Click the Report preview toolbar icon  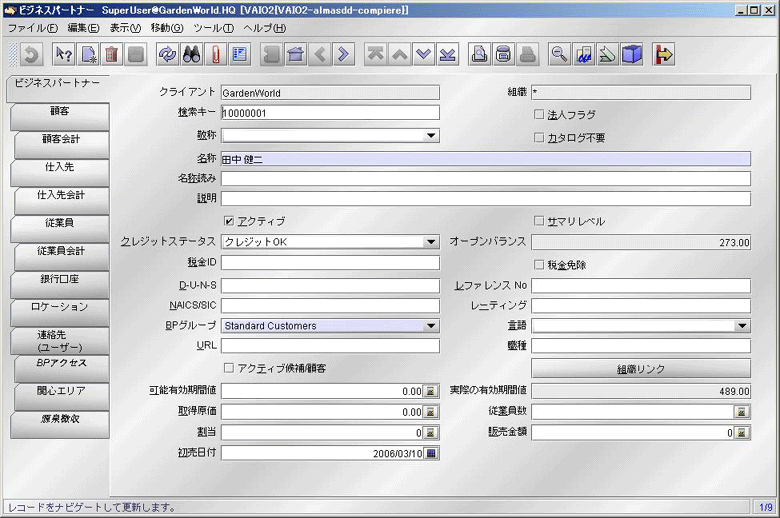(480, 54)
